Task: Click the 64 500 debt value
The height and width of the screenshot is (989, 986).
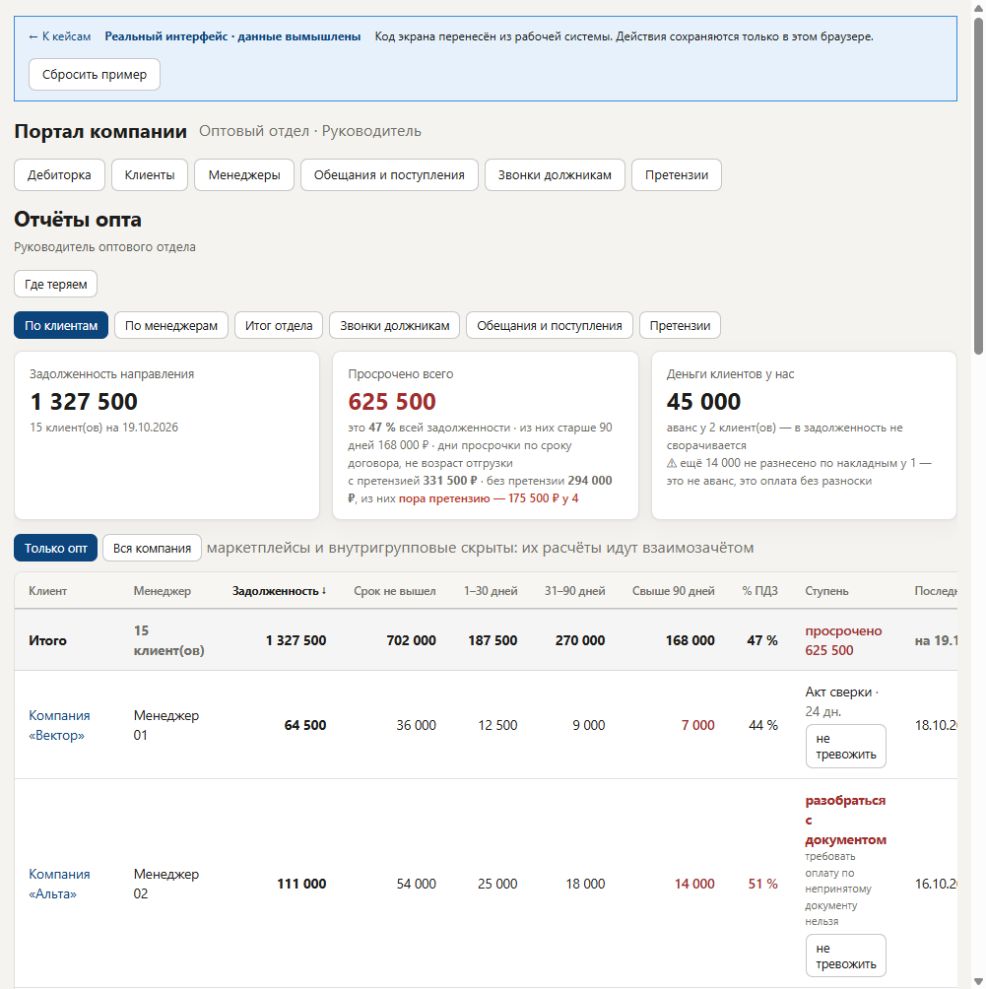Action: 305,725
